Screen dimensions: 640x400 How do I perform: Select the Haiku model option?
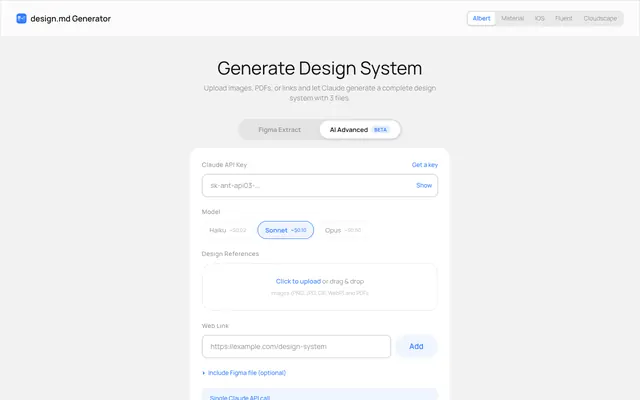click(x=228, y=230)
